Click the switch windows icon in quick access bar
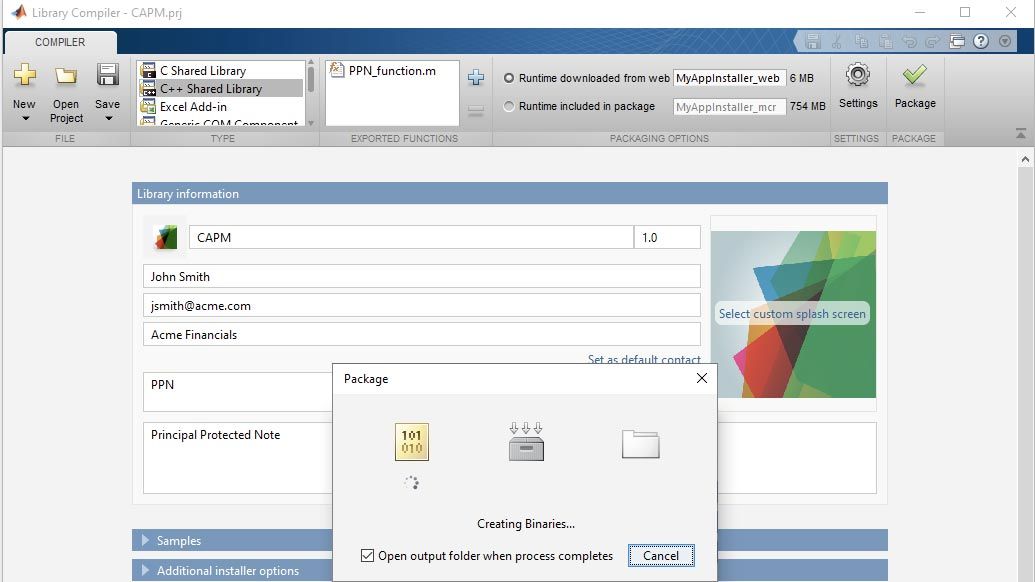 click(x=957, y=41)
